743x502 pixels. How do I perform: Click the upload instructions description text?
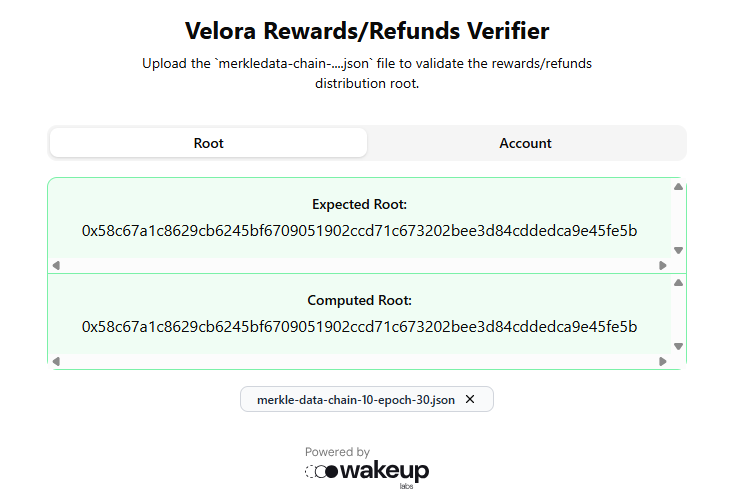coord(367,73)
